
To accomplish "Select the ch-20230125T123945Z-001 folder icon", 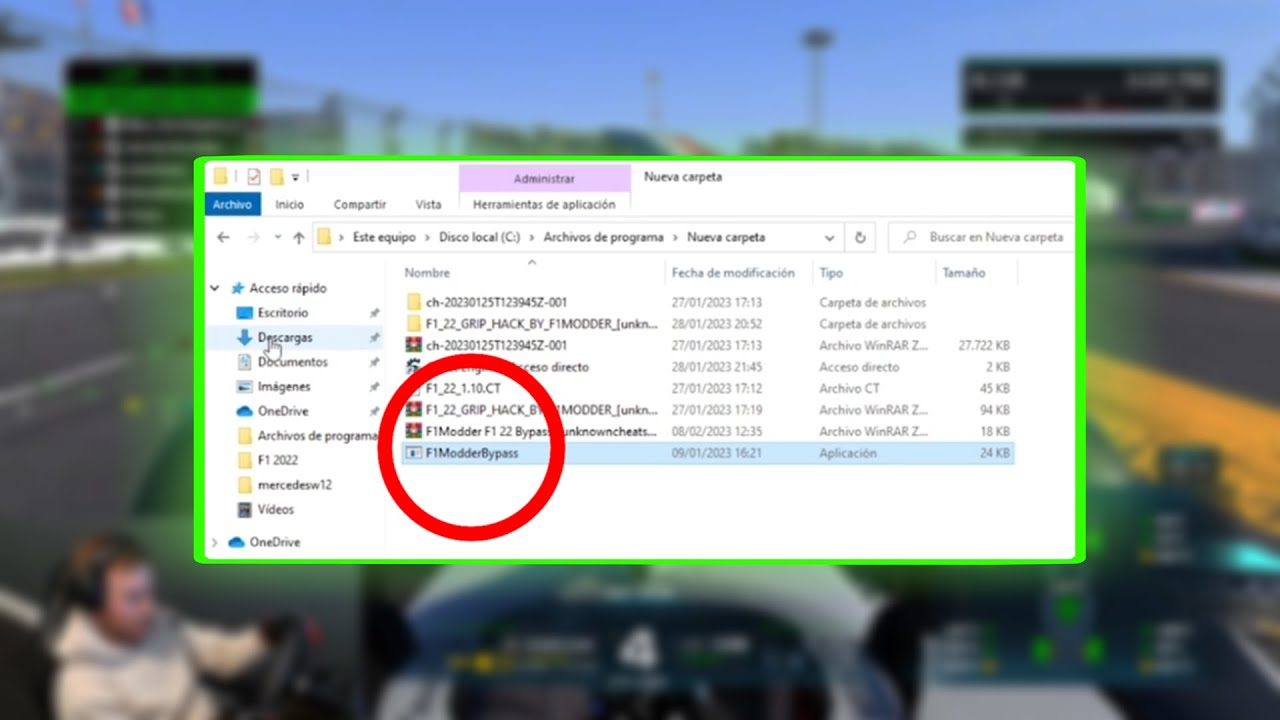I will [414, 302].
